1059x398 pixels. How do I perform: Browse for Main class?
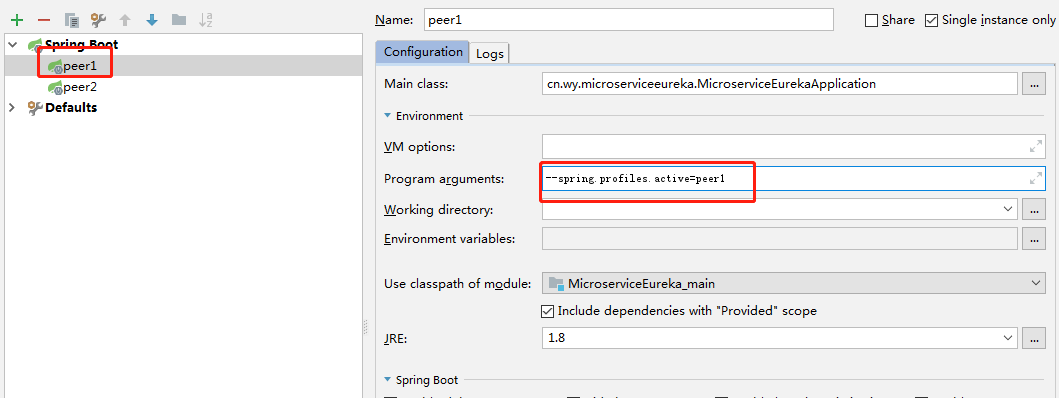(x=1033, y=84)
